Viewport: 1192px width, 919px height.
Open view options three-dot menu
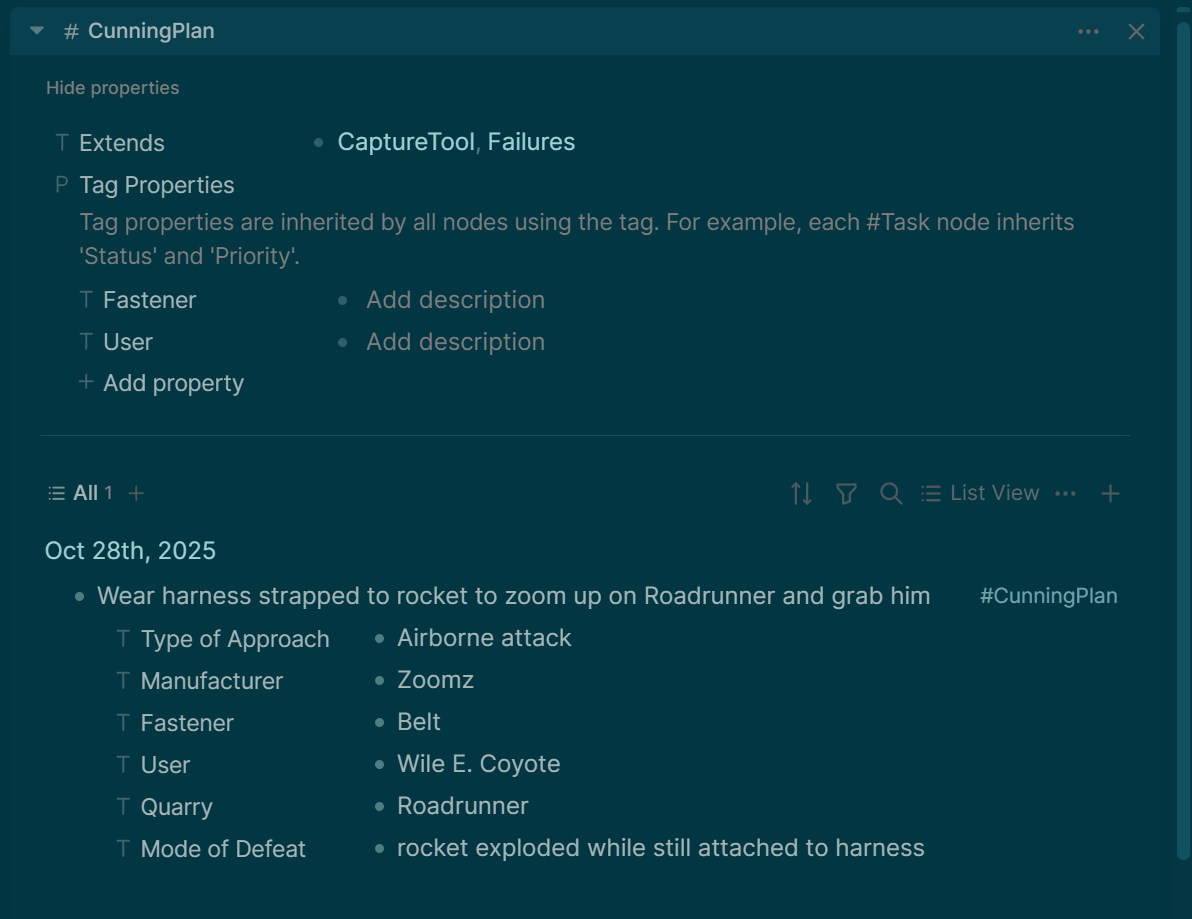coord(1065,493)
